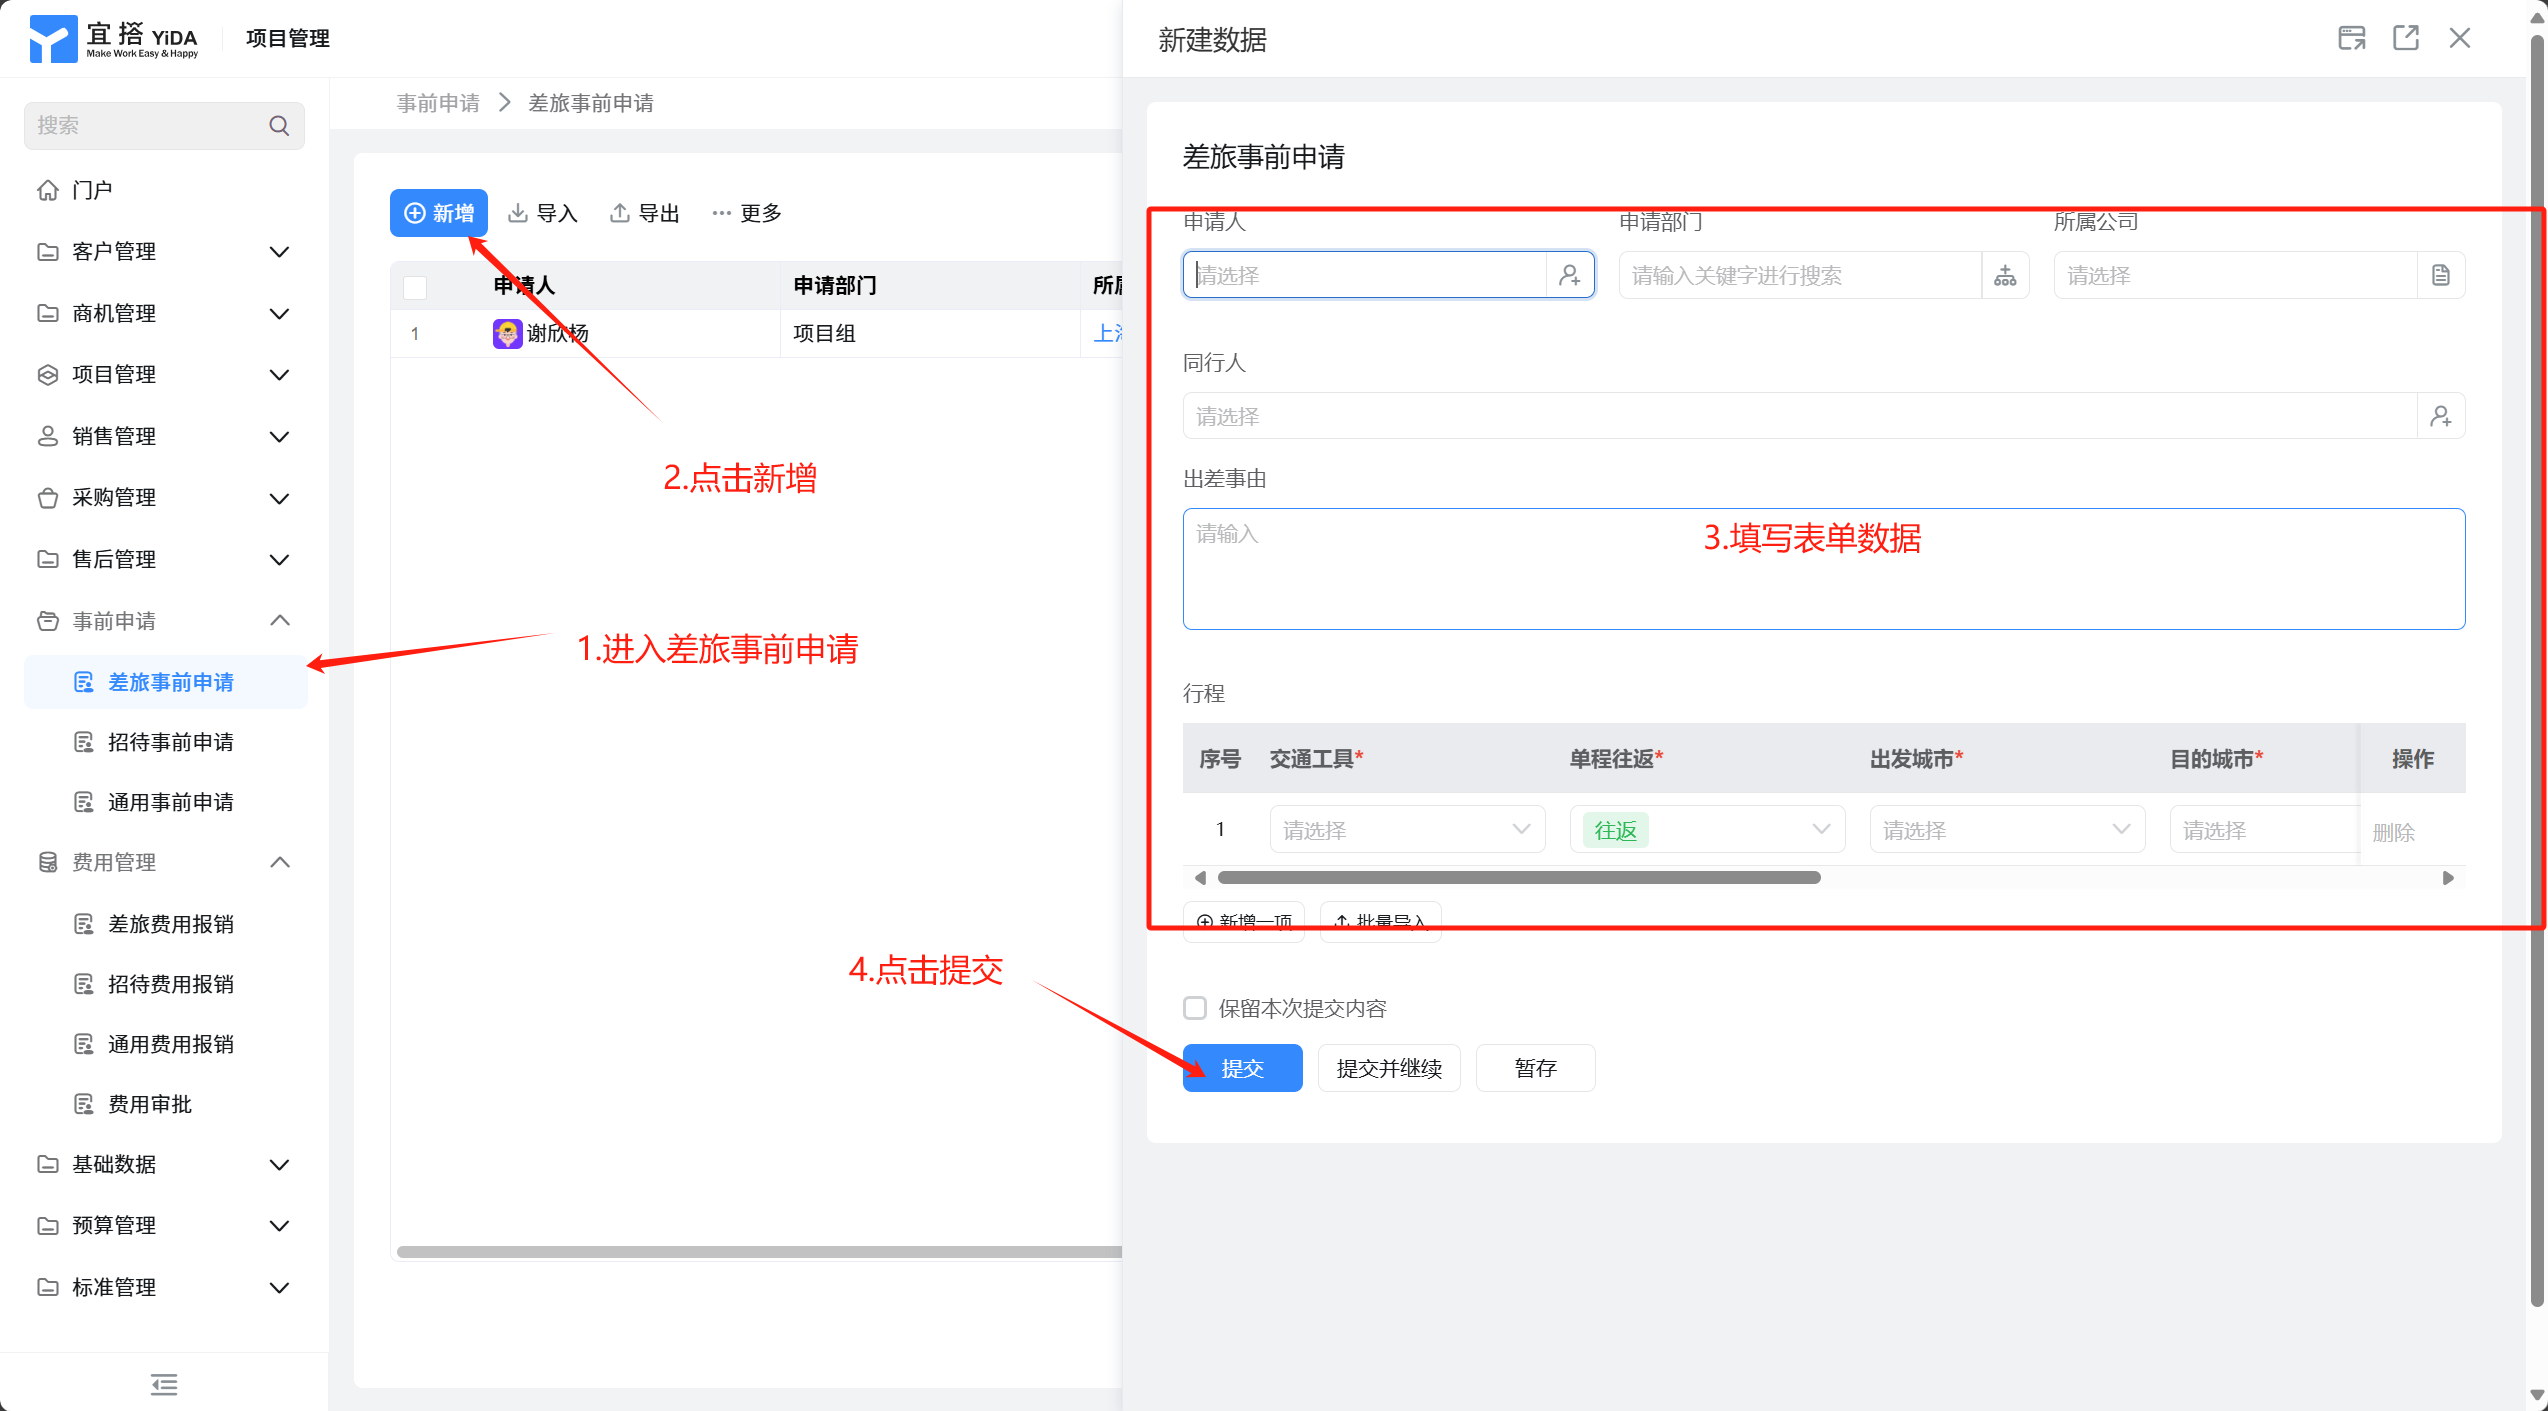This screenshot has width=2548, height=1411.
Task: Select the table header select-all checkbox
Action: click(415, 287)
